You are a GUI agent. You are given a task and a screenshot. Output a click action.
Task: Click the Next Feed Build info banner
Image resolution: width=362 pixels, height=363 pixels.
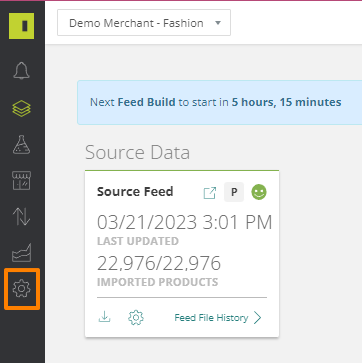[x=220, y=102]
